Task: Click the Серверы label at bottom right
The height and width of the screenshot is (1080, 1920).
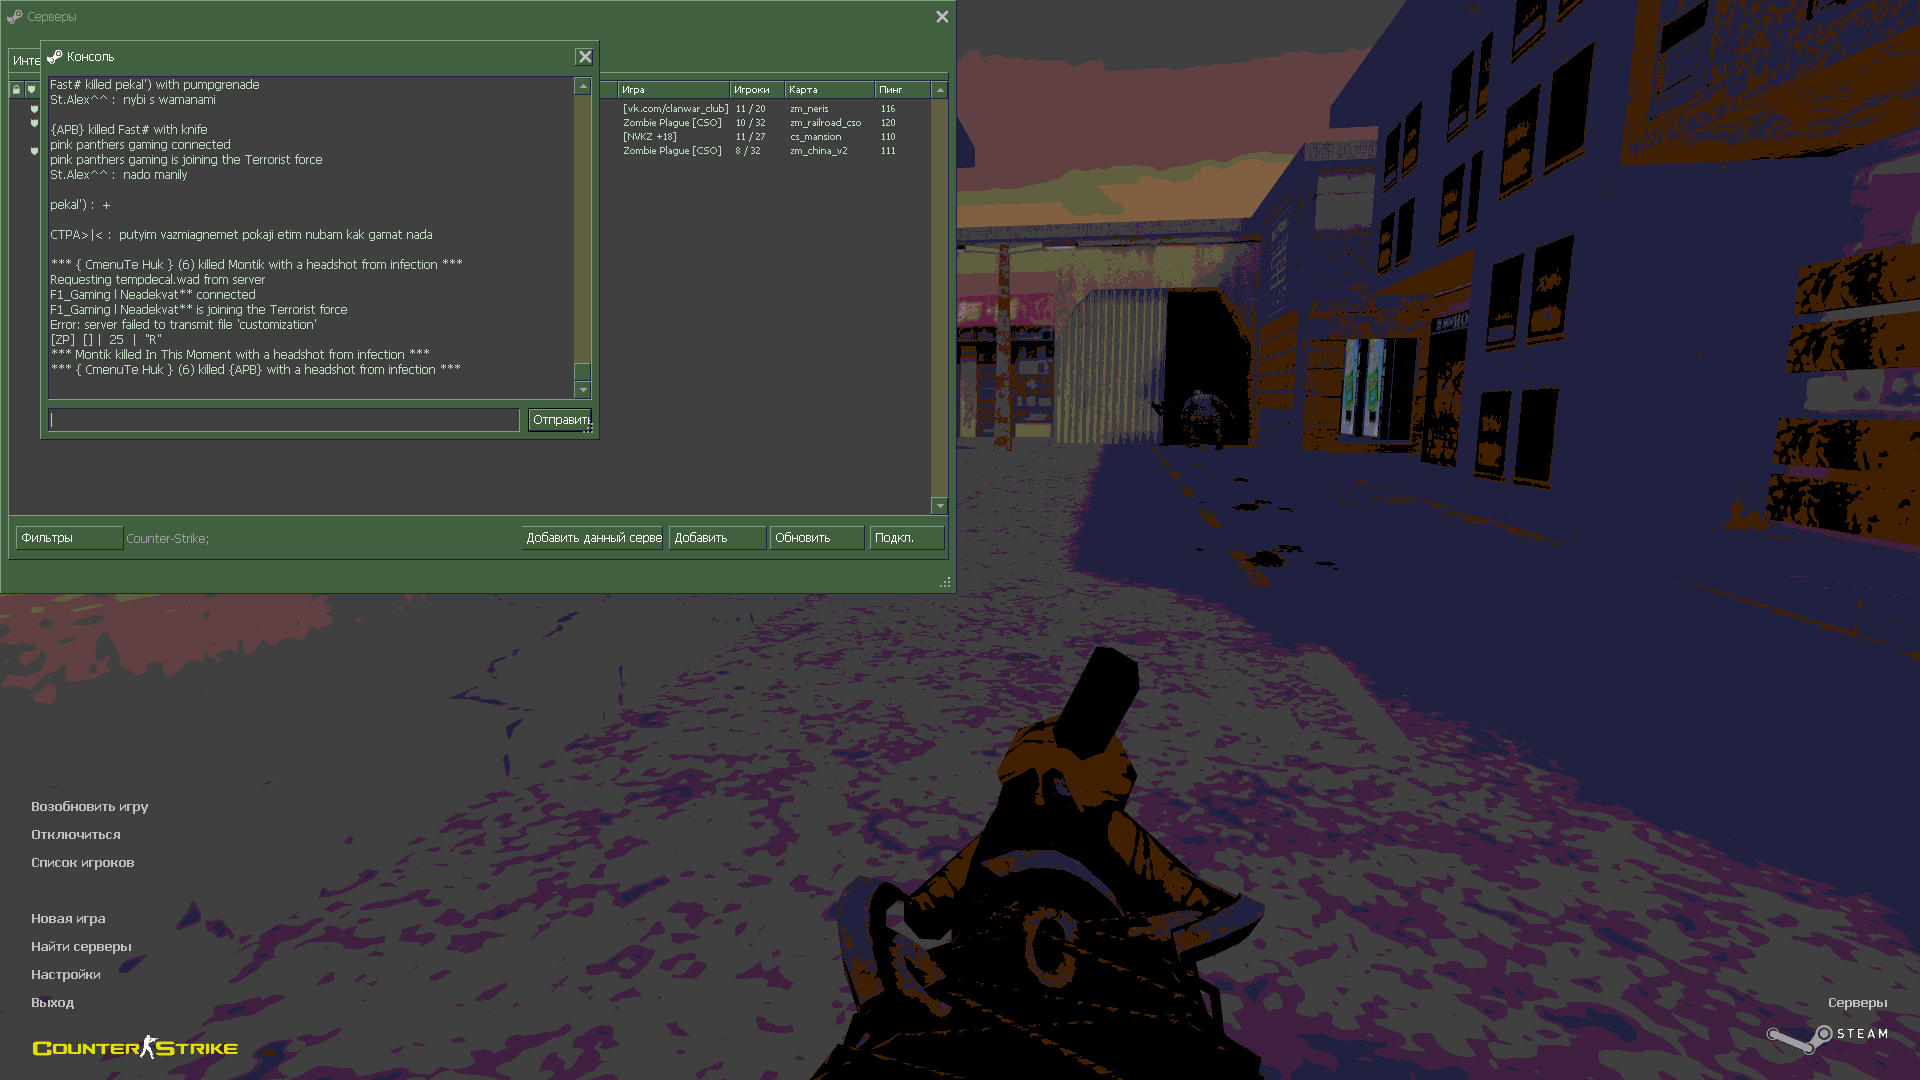Action: pyautogui.click(x=1857, y=1003)
